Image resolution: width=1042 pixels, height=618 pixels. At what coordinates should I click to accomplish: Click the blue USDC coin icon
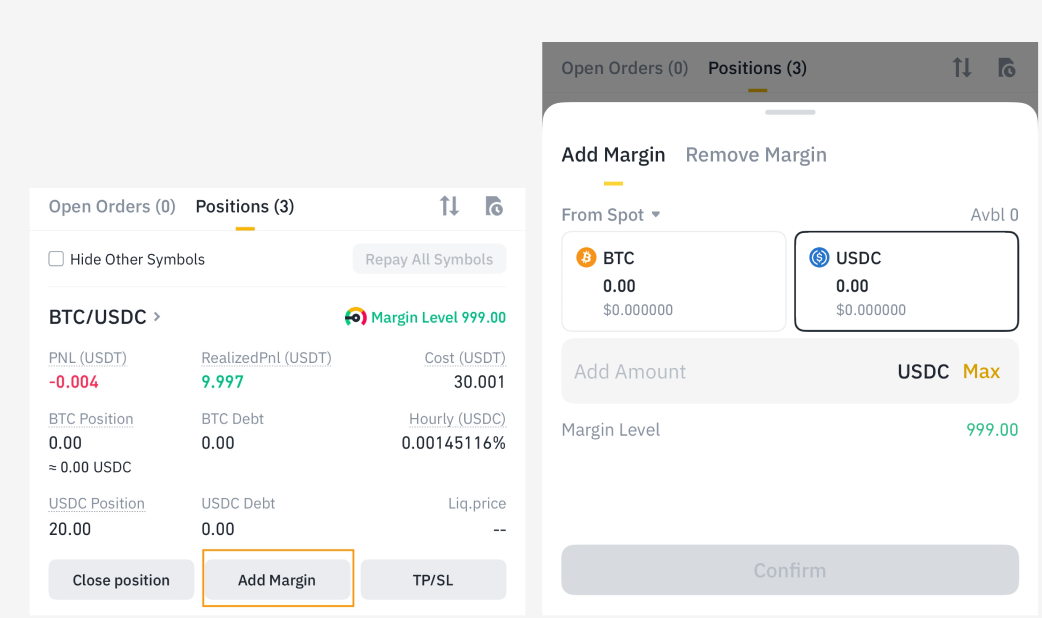[819, 257]
